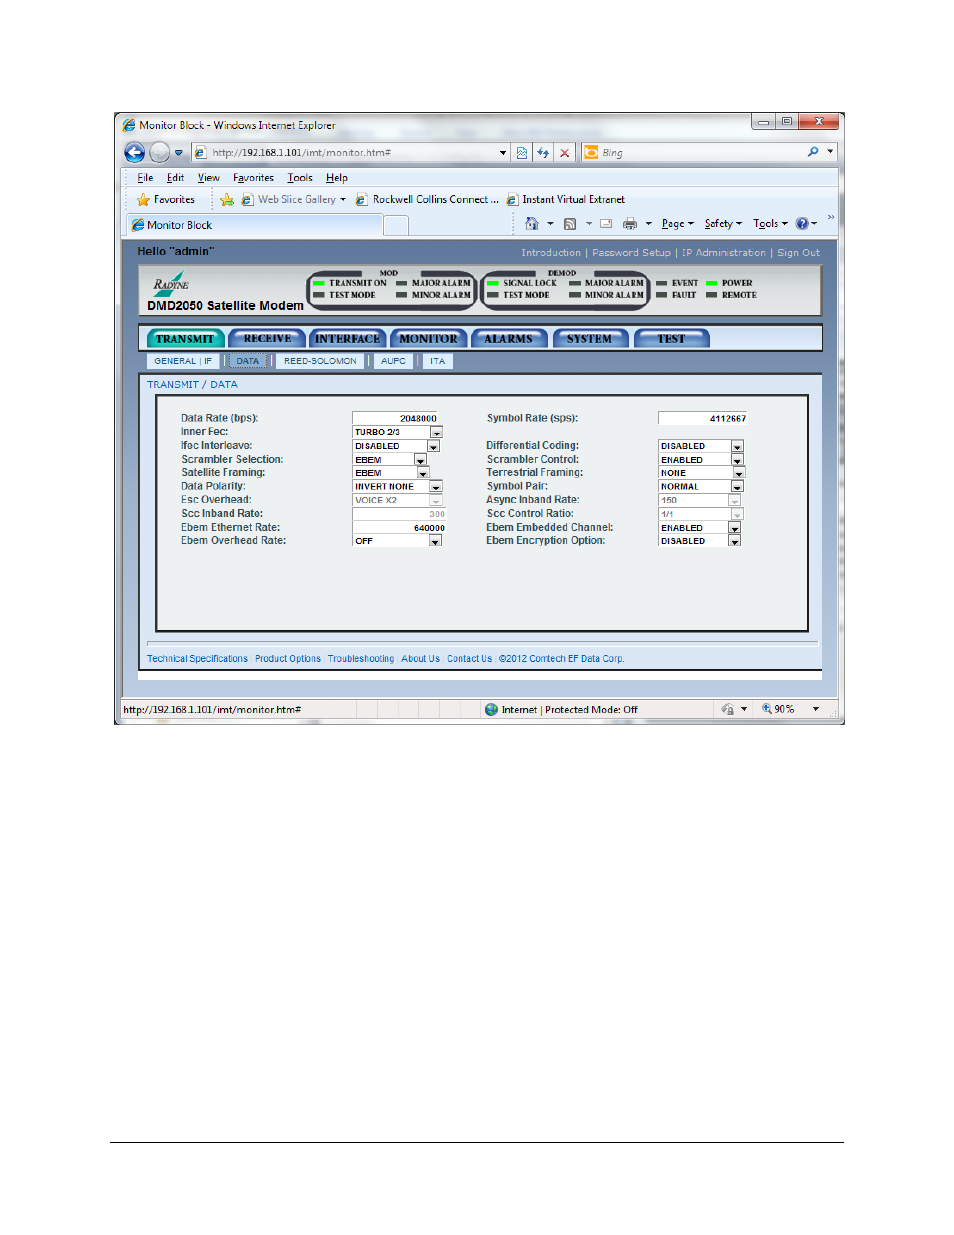Expand the Scrambler Selection dropdown
Screen dimensions: 954x1235
[420, 460]
